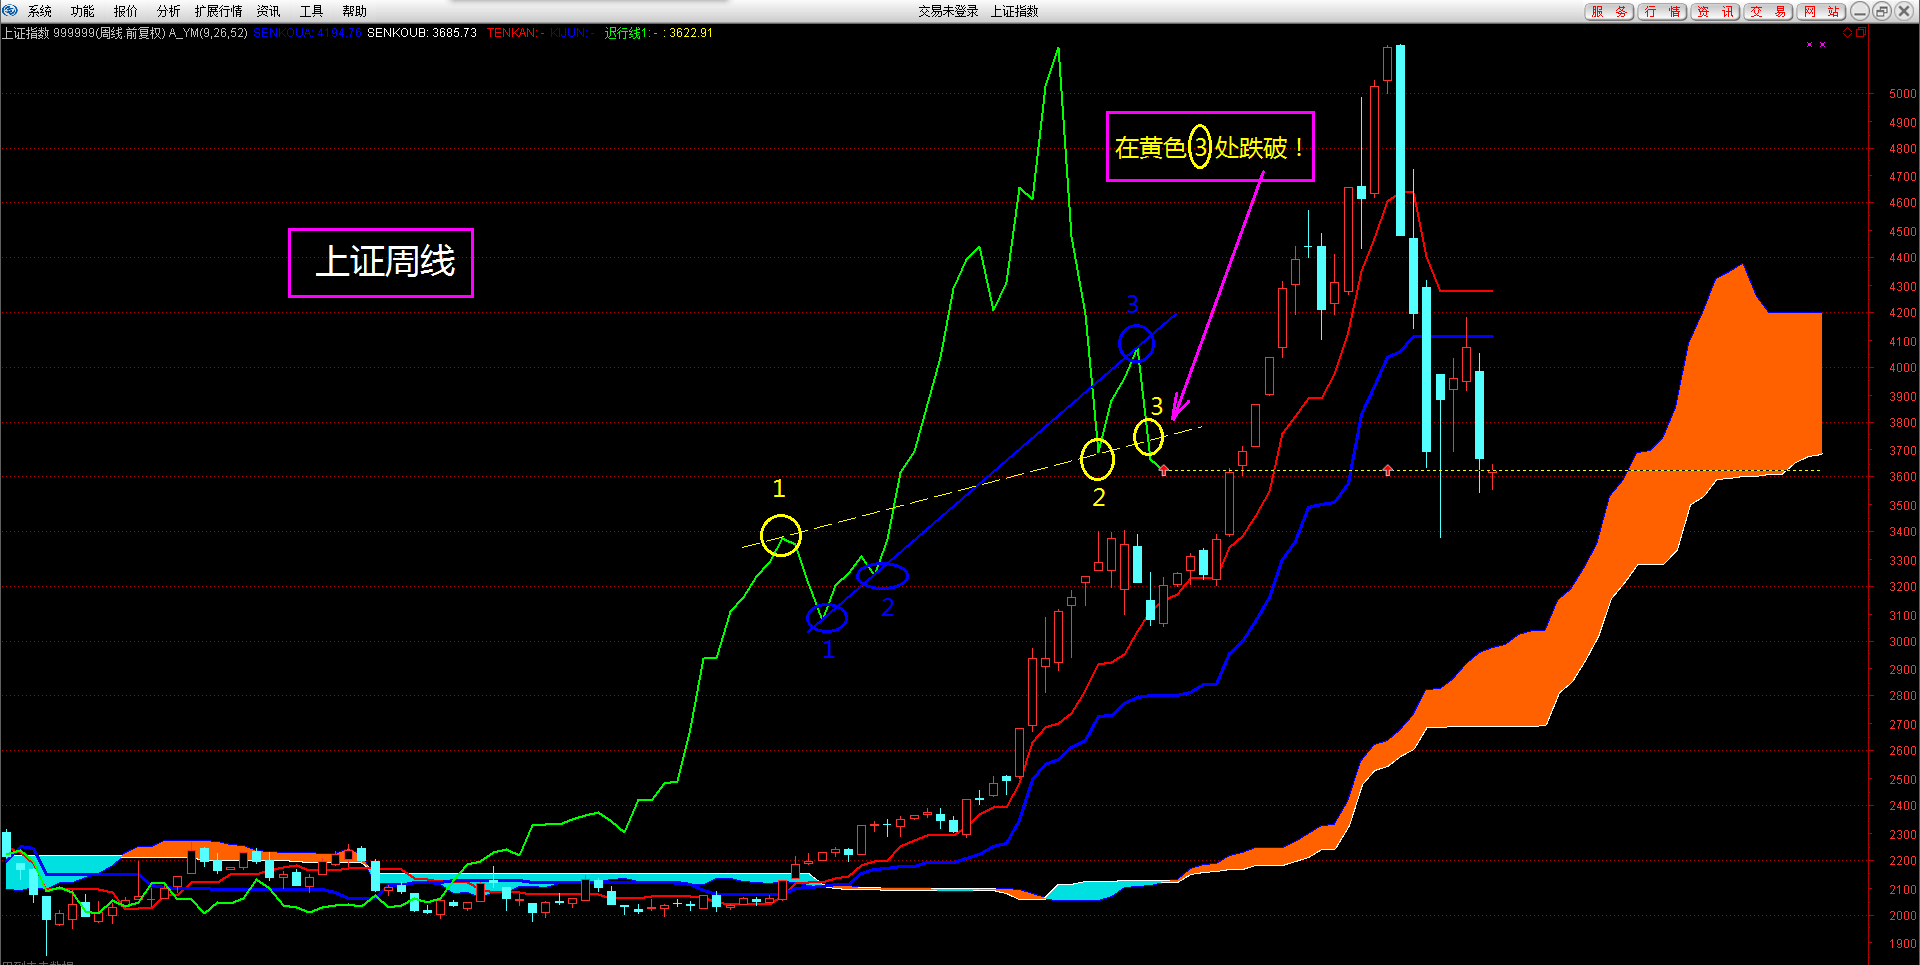Click the 3600 price axis label
This screenshot has height=965, width=1920.
(x=1902, y=477)
